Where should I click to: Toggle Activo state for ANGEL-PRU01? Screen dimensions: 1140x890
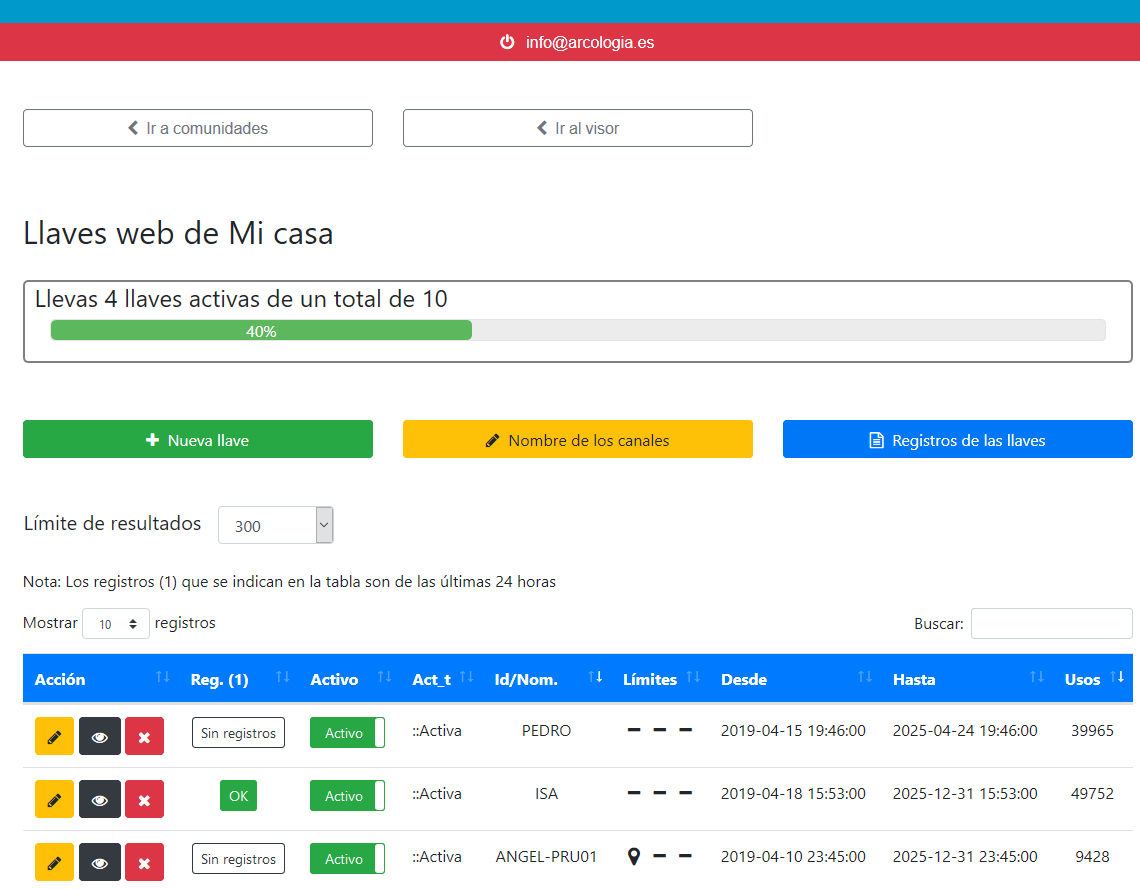point(347,858)
